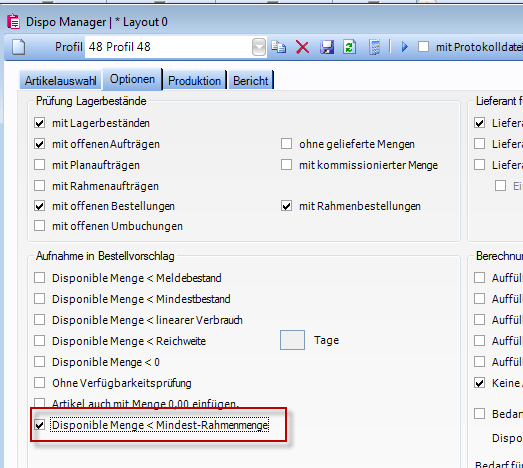Save profile with floppy disk icon

(x=327, y=47)
